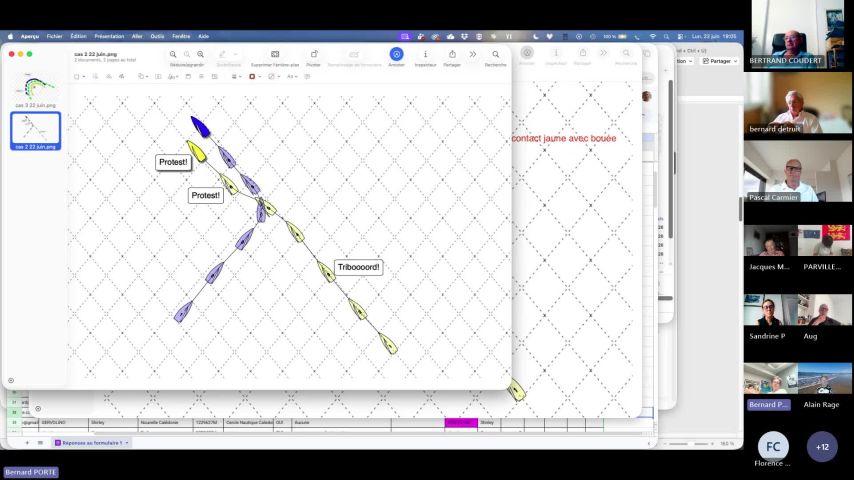This screenshot has width=854, height=480.
Task: Click the Nouvelle Calédonie spreadsheet cell
Action: [165, 422]
